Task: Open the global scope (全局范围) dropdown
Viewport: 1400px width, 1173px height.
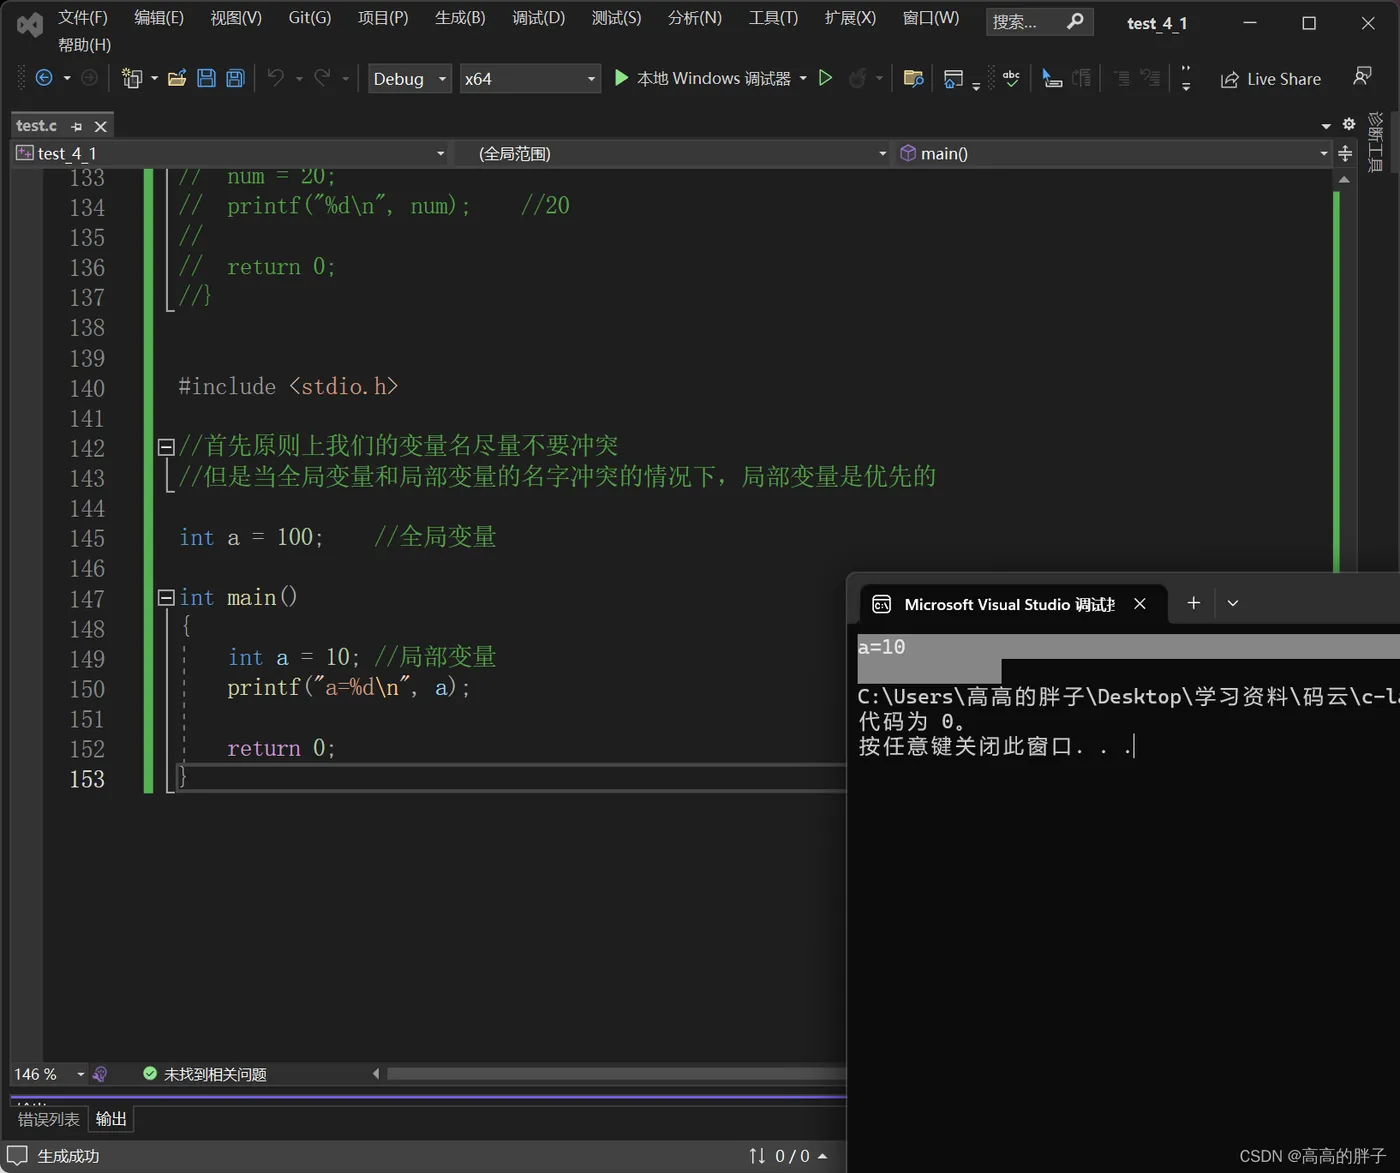Action: pos(672,153)
